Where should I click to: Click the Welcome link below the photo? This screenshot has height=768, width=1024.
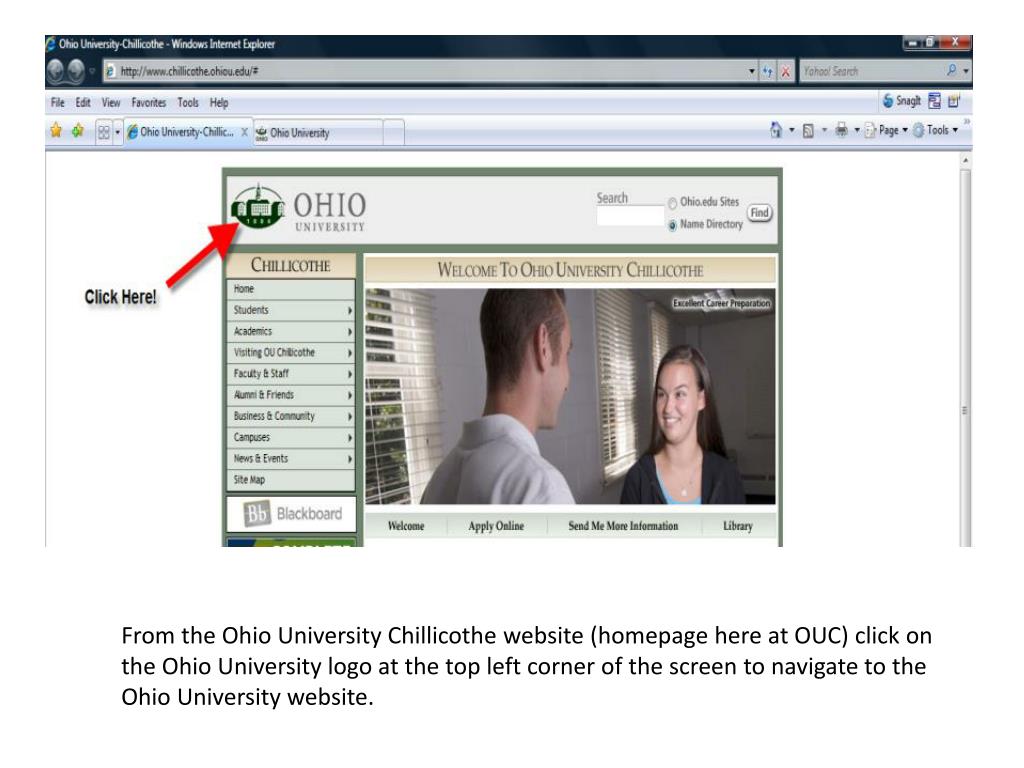coord(406,526)
